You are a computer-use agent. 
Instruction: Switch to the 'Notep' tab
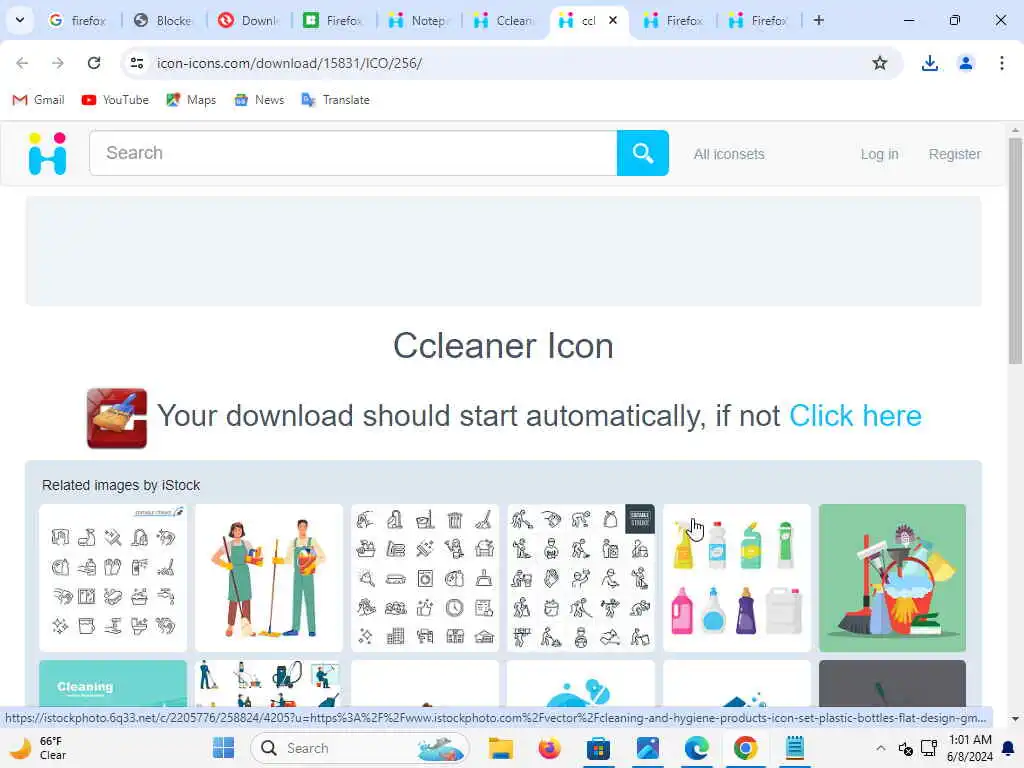coord(419,21)
